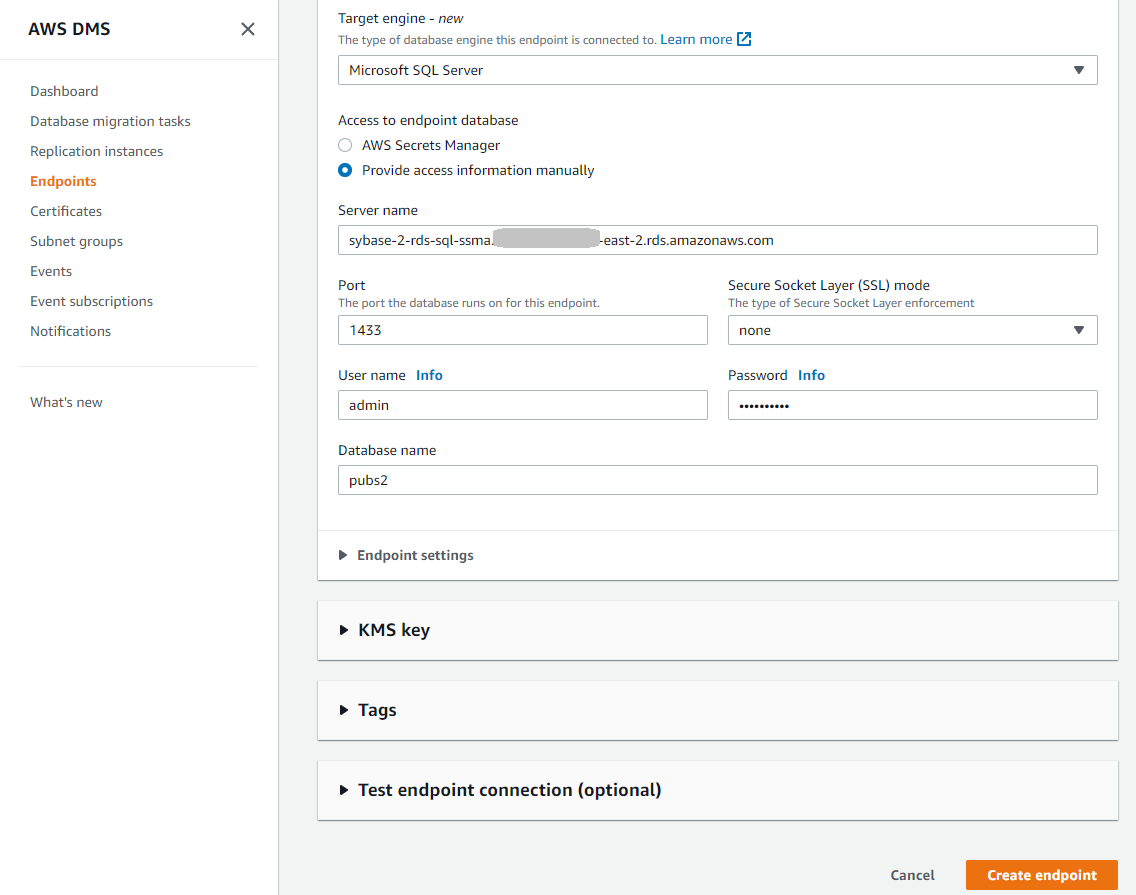Screen dimensions: 1136x895
Task: Open the Learn more external link
Action: [x=705, y=39]
